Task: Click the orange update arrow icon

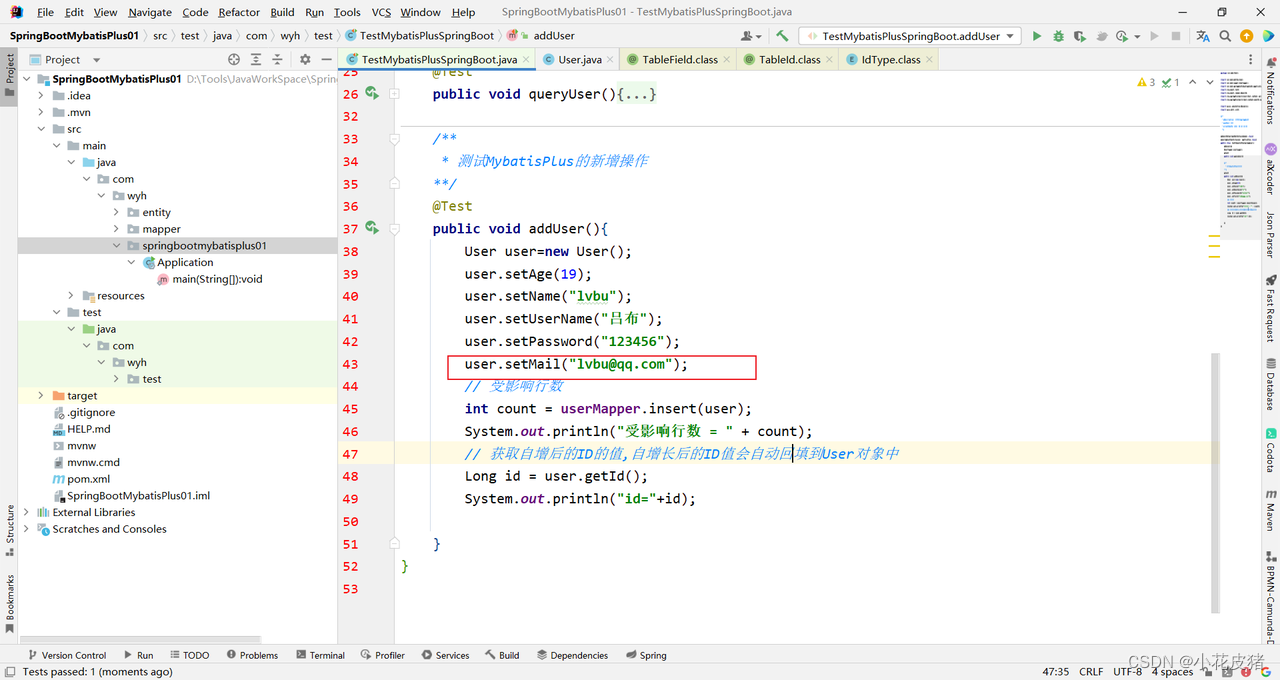Action: (1246, 36)
